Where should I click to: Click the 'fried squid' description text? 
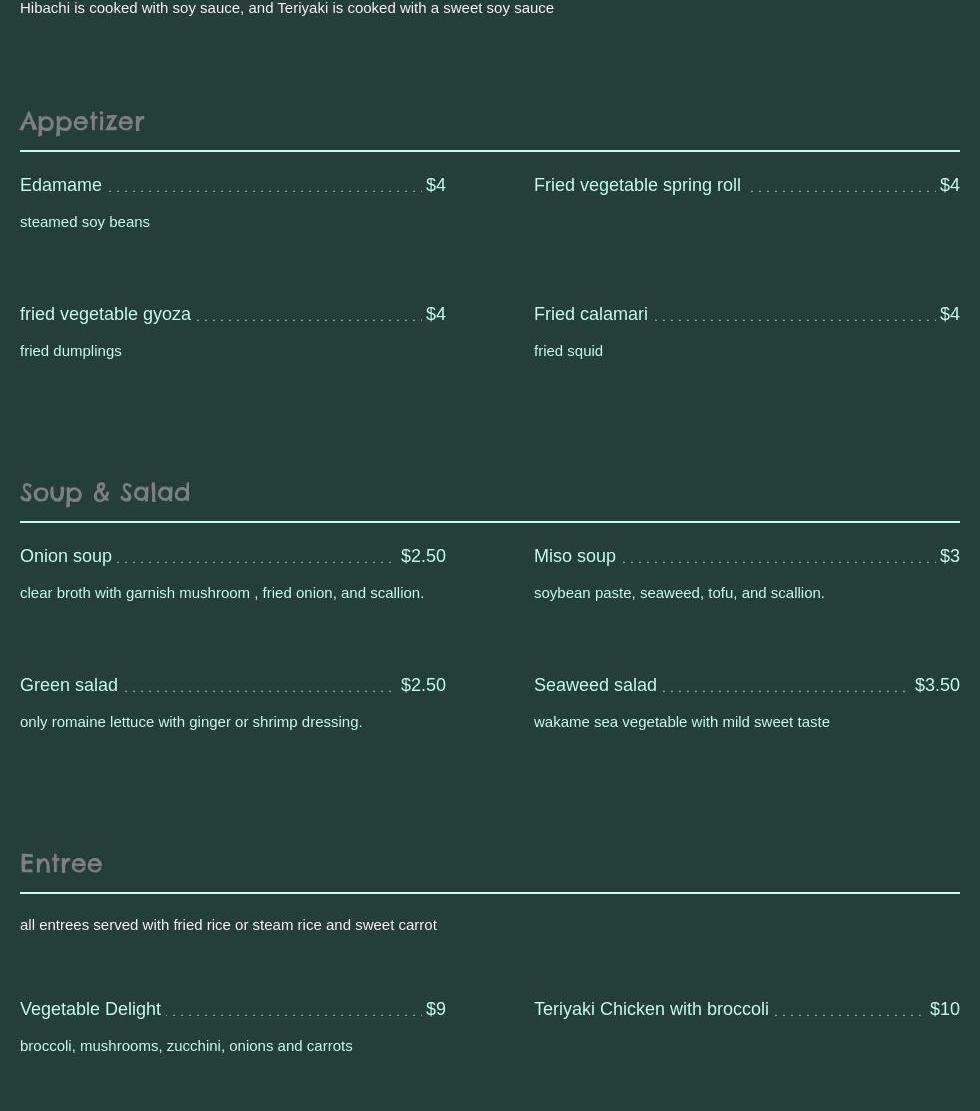click(568, 351)
